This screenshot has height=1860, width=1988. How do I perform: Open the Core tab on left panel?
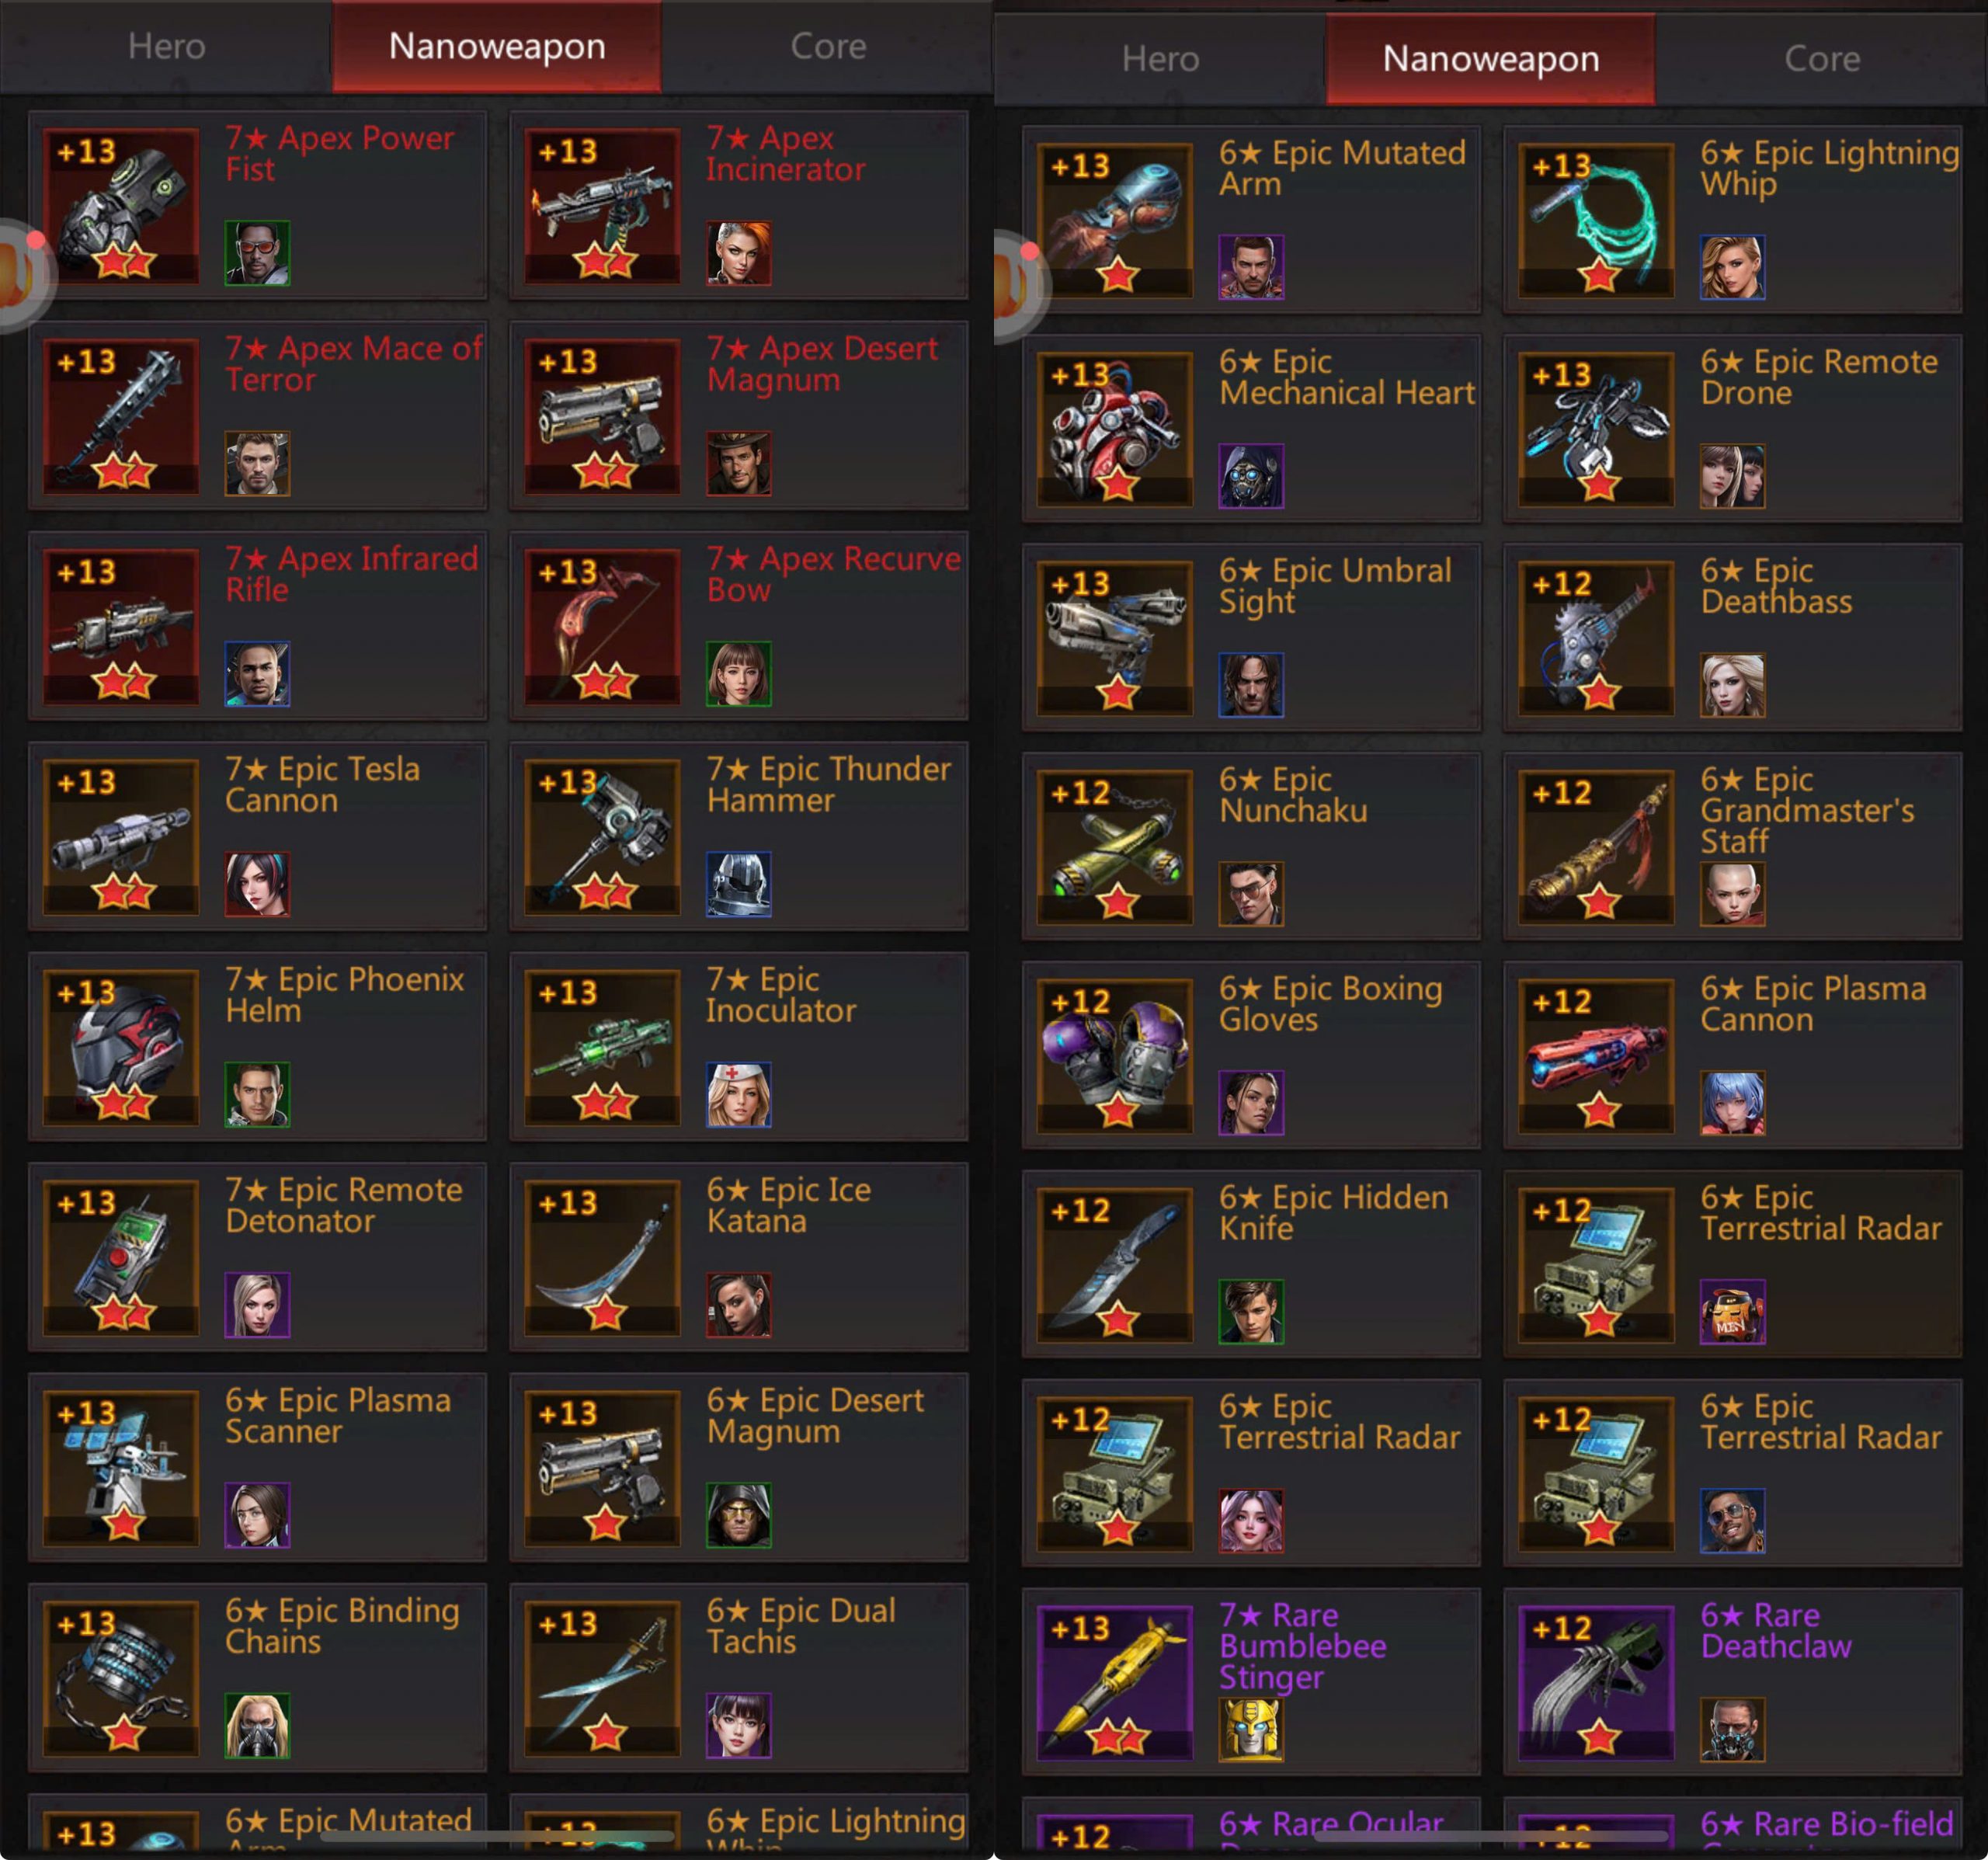[x=828, y=46]
